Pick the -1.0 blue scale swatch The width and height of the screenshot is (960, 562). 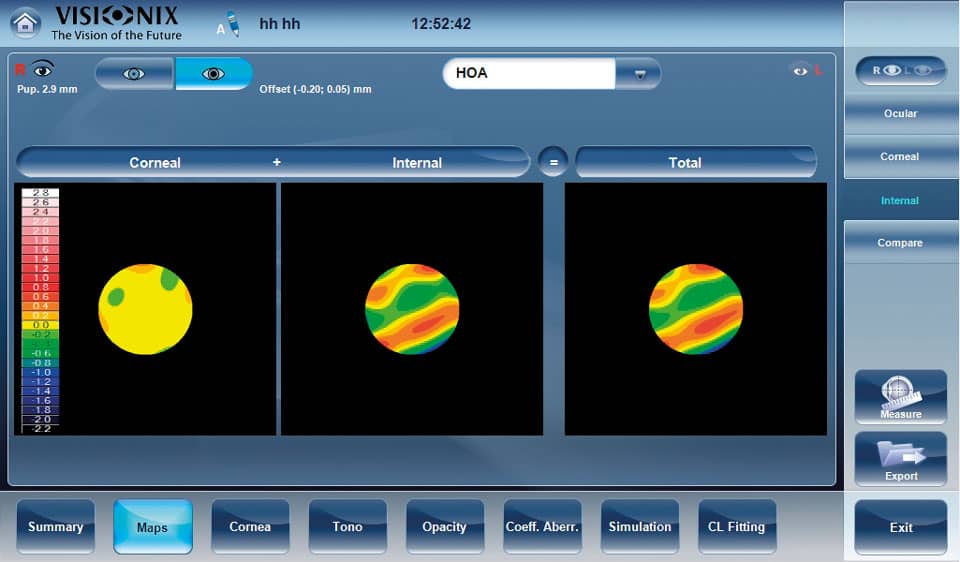click(40, 372)
